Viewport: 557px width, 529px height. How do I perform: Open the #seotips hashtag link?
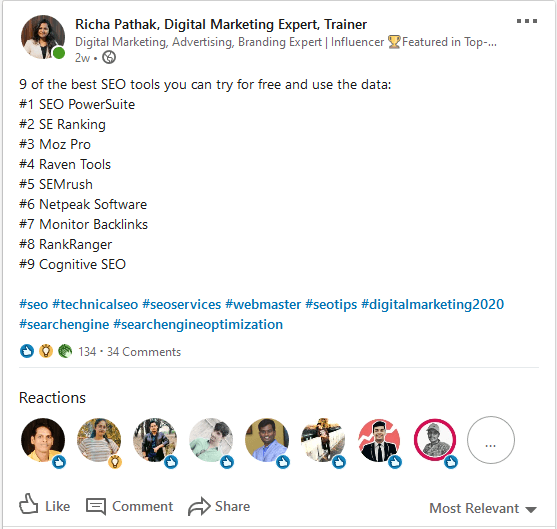click(x=331, y=304)
